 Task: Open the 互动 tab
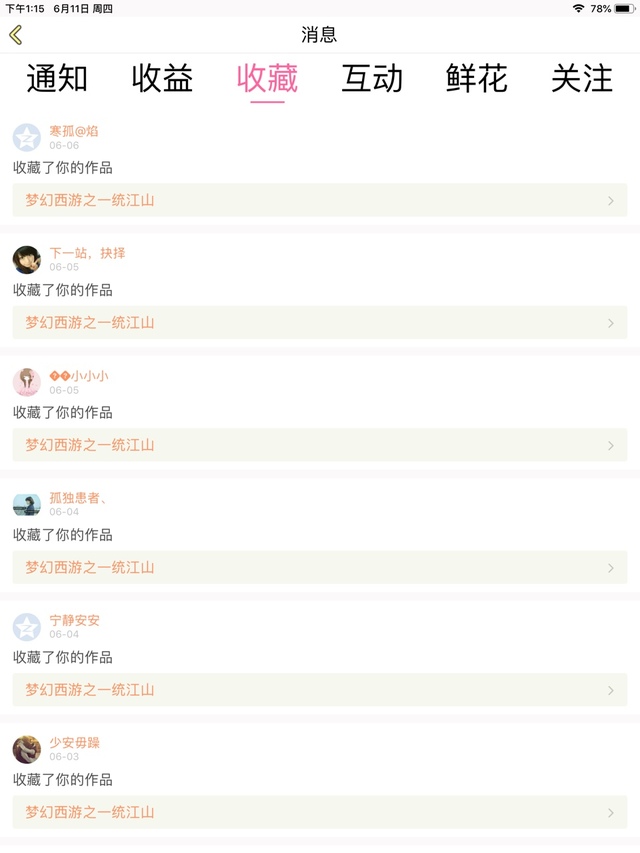point(372,78)
